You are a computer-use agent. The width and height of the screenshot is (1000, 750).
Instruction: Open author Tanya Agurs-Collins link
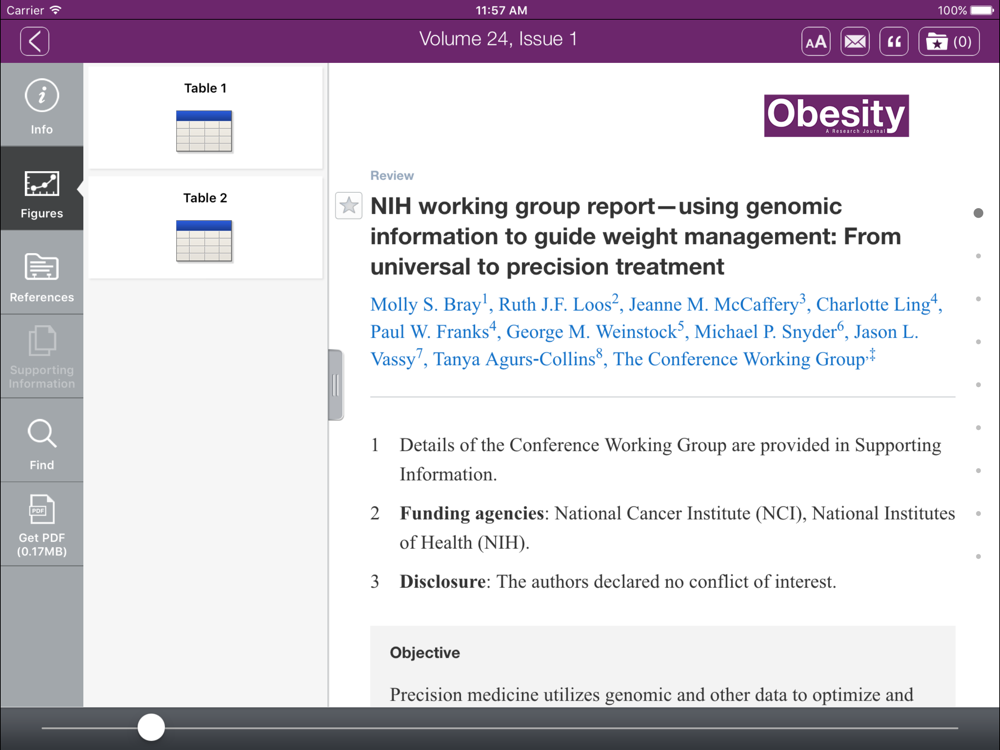(518, 358)
